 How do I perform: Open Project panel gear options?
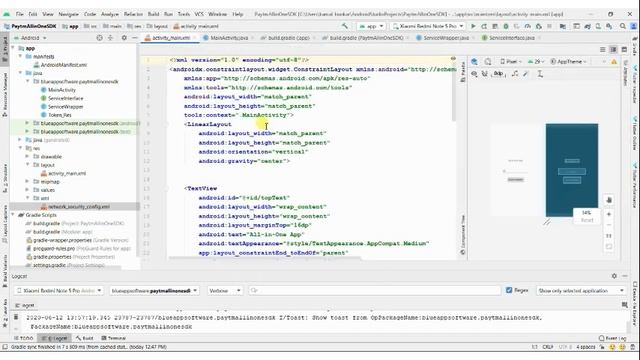[124, 38]
